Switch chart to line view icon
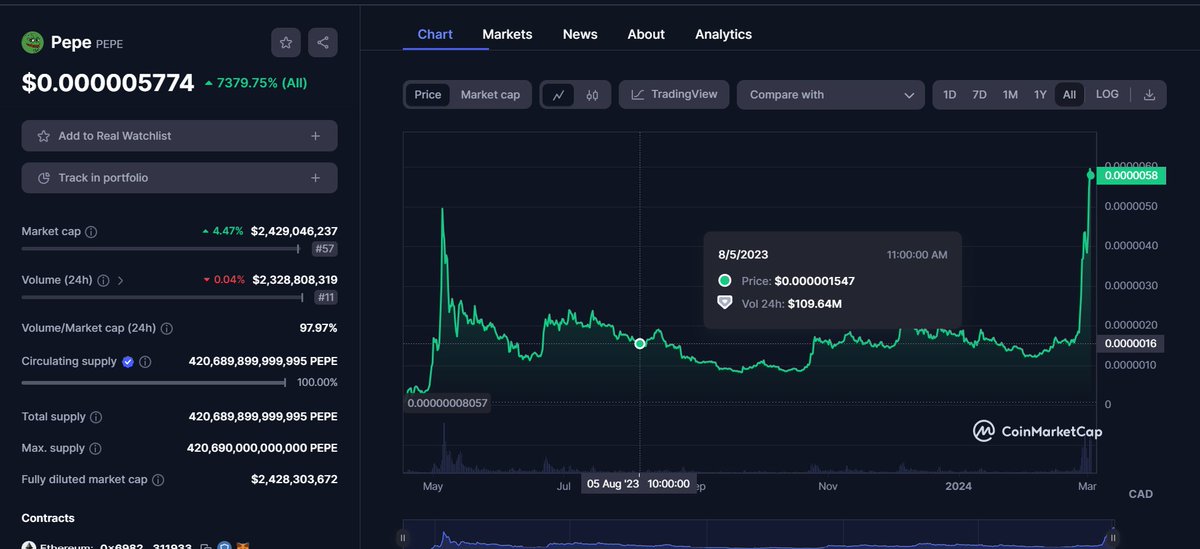1200x549 pixels. [x=558, y=95]
